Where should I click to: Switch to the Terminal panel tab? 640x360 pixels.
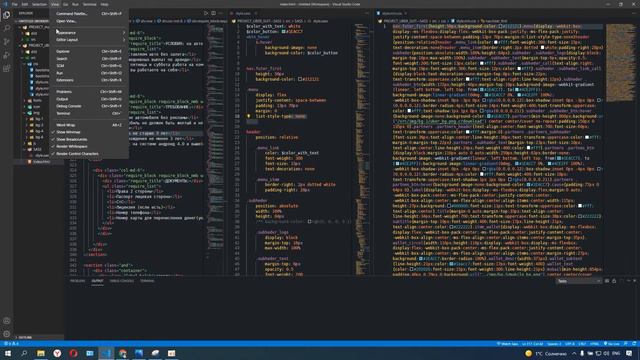[x=147, y=281]
